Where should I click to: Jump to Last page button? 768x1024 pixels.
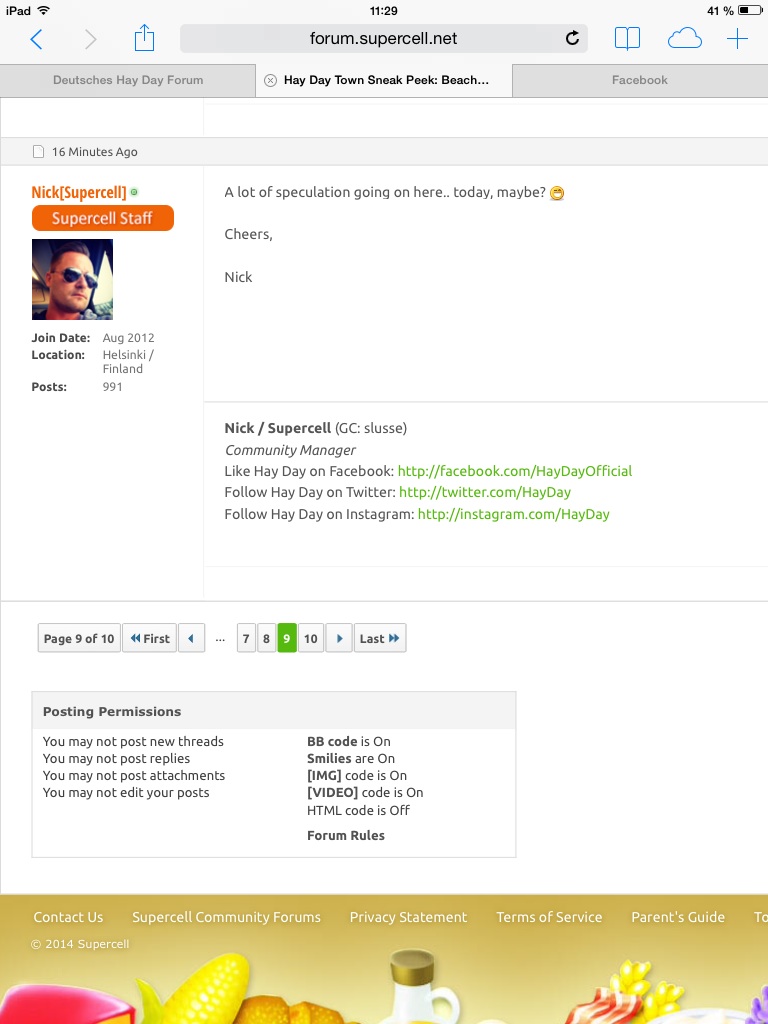click(380, 638)
